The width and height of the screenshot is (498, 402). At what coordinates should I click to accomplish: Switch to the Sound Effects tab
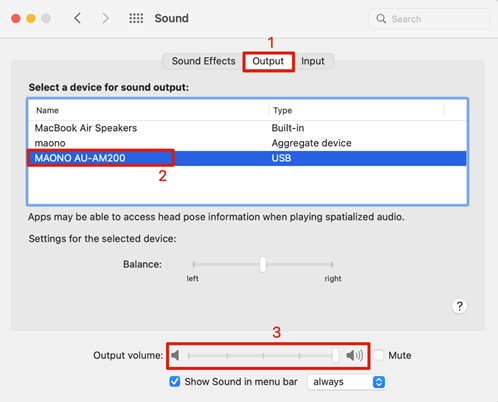[203, 61]
